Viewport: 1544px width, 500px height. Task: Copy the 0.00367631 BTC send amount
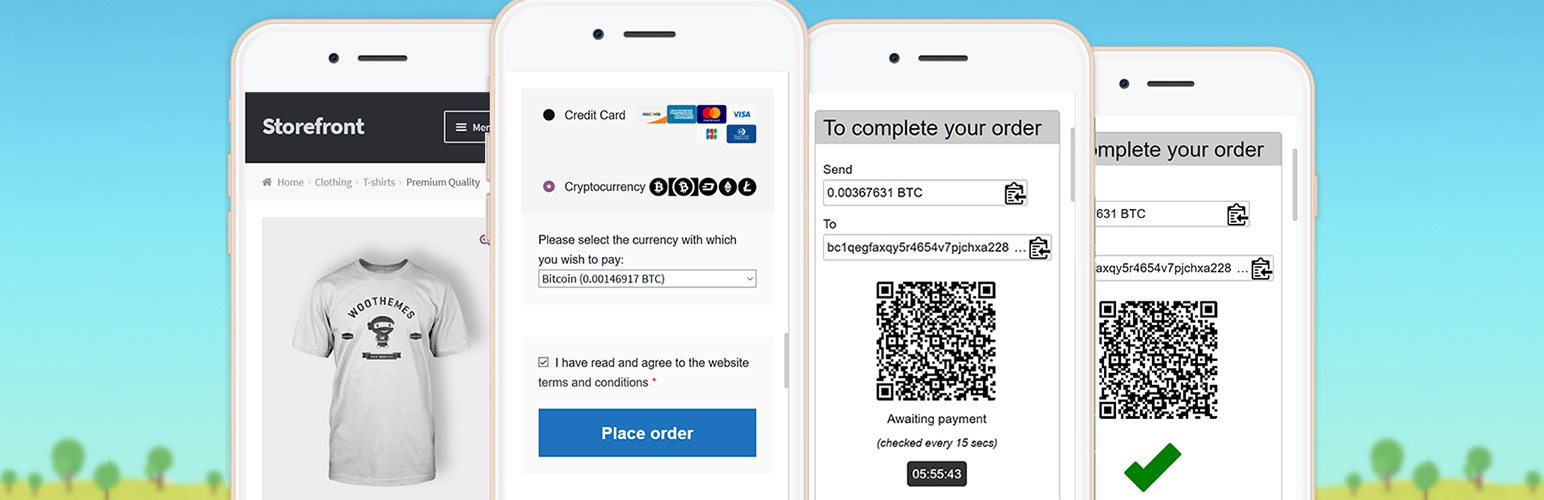point(1014,194)
